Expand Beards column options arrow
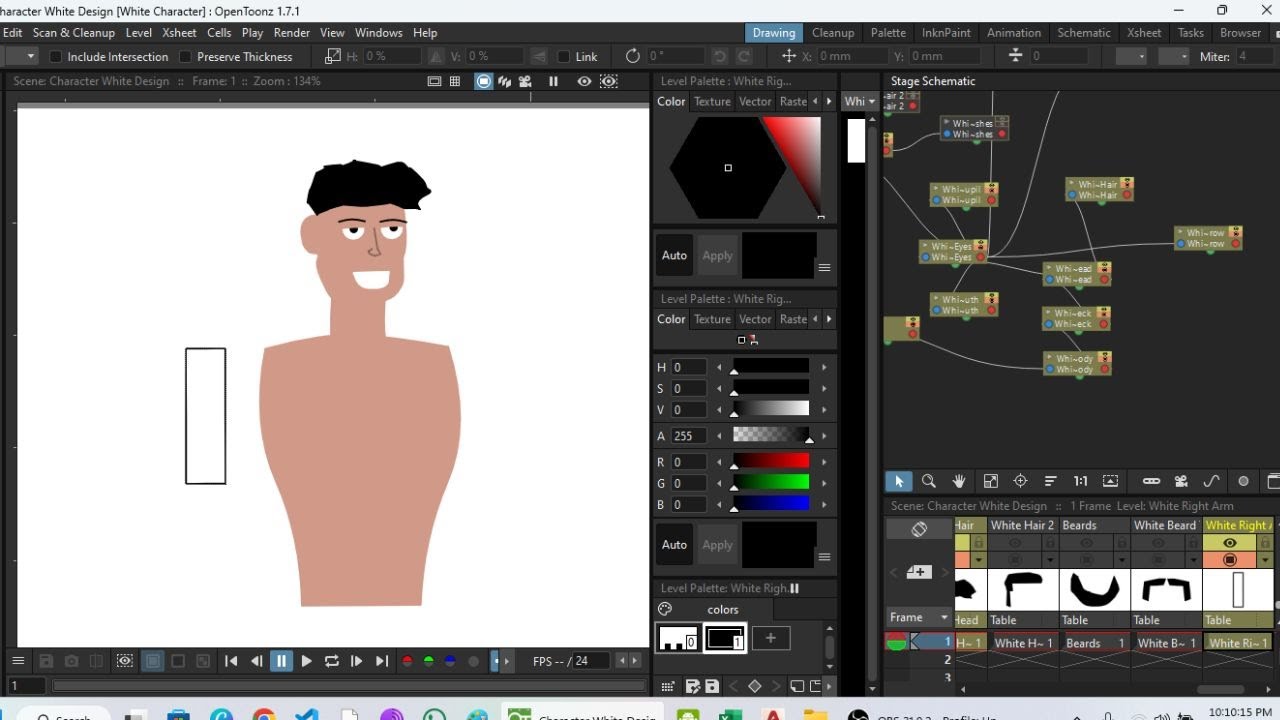1280x720 pixels. click(1122, 560)
